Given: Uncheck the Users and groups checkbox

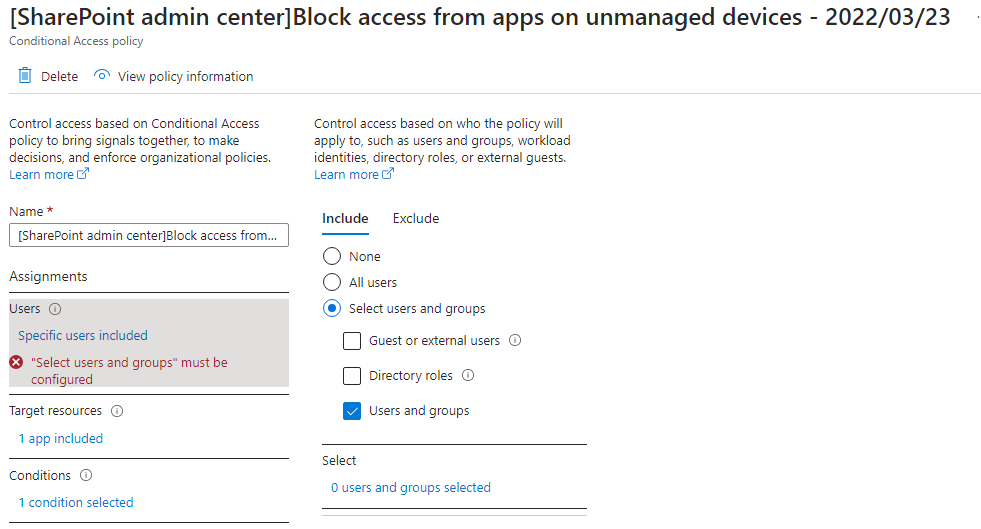Looking at the screenshot, I should point(352,411).
